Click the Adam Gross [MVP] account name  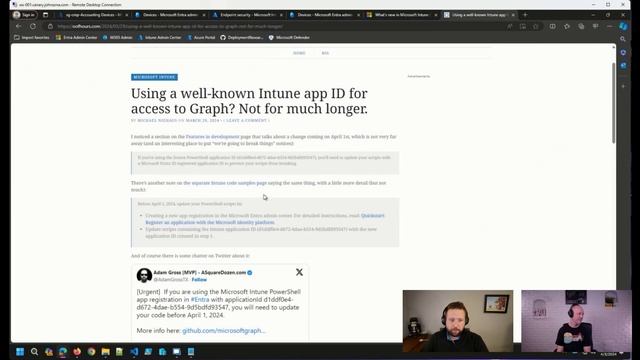[x=200, y=272]
